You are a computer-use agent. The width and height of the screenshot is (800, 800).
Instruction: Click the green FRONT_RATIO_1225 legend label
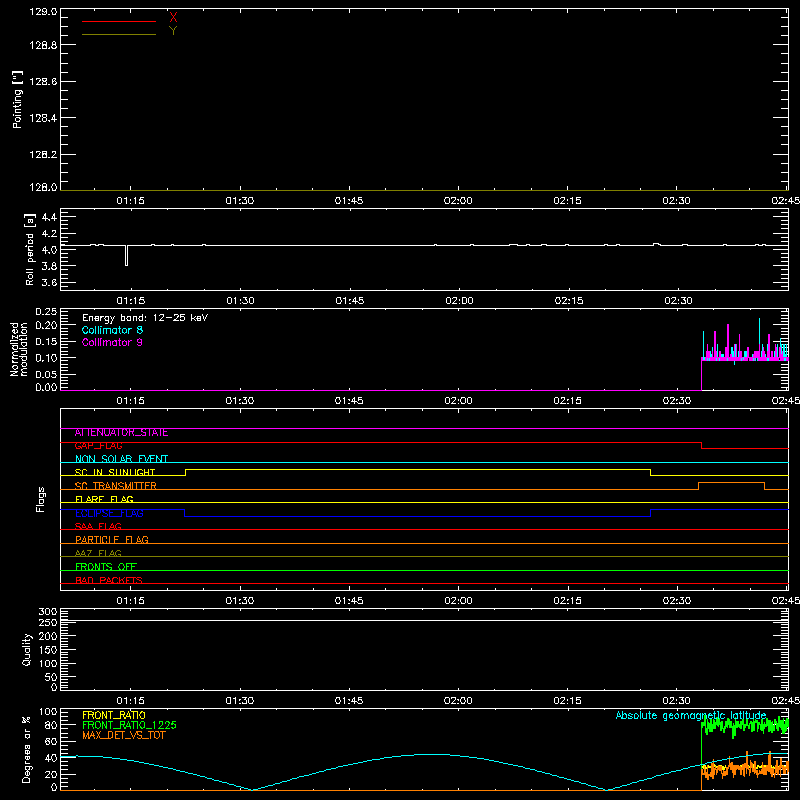(x=130, y=725)
